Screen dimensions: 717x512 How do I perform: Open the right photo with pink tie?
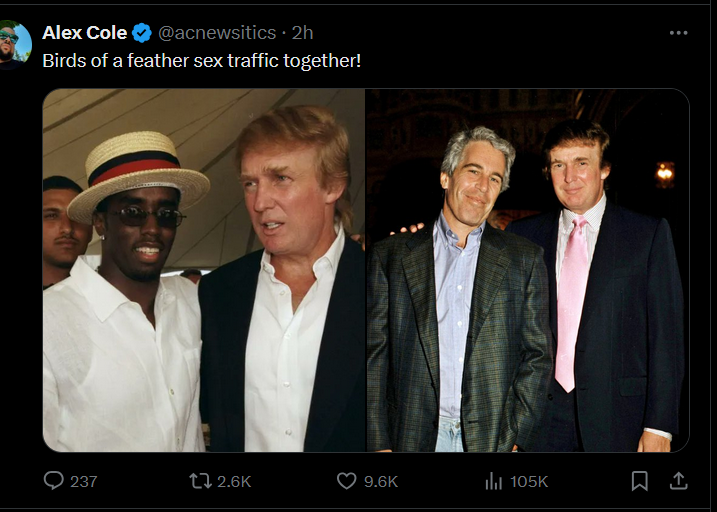[x=527, y=270]
